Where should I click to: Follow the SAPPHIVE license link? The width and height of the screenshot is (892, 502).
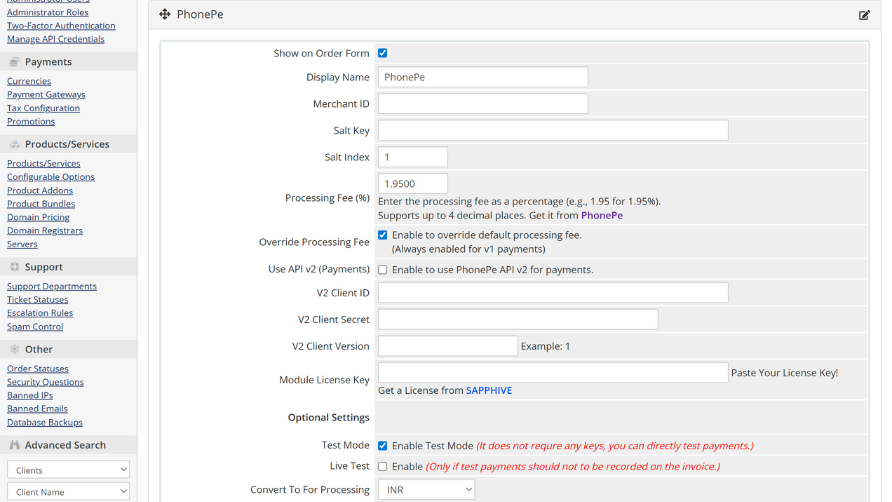(x=488, y=391)
